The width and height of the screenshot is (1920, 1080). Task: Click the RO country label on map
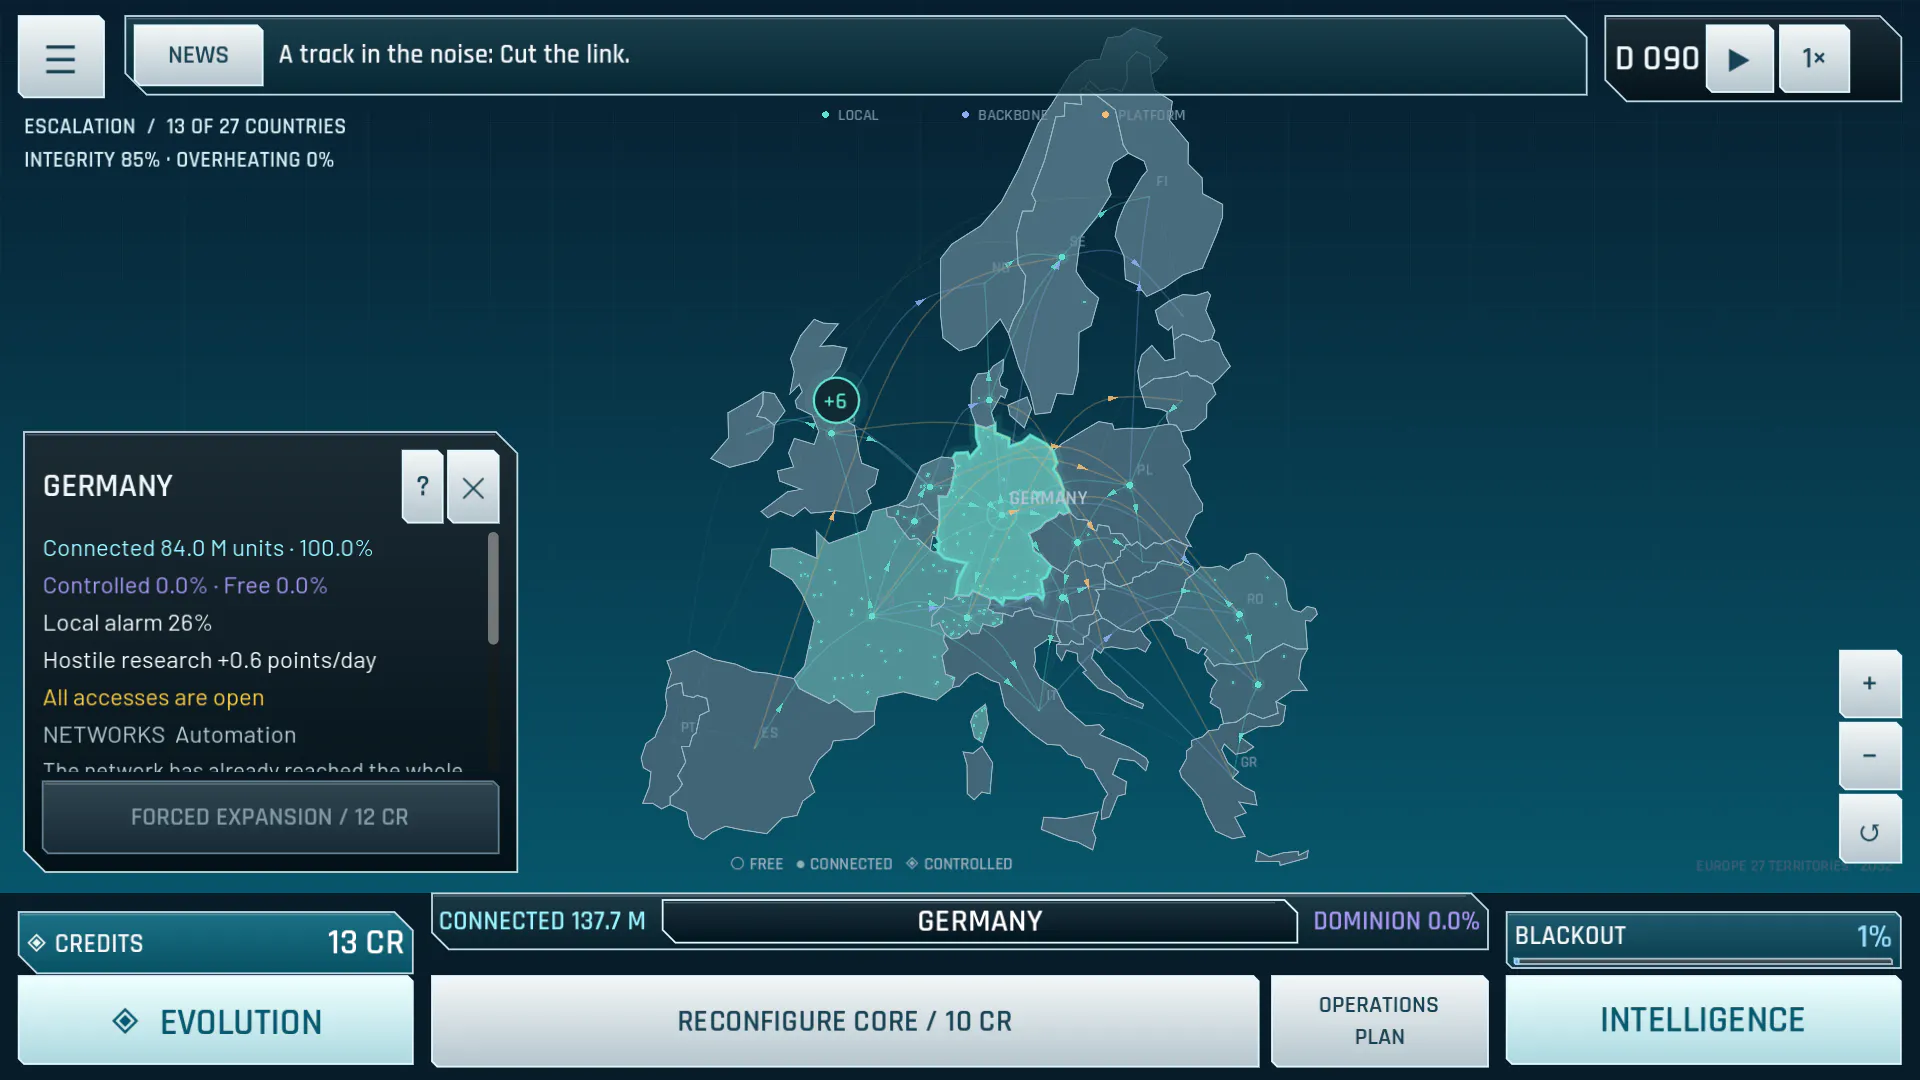point(1255,599)
